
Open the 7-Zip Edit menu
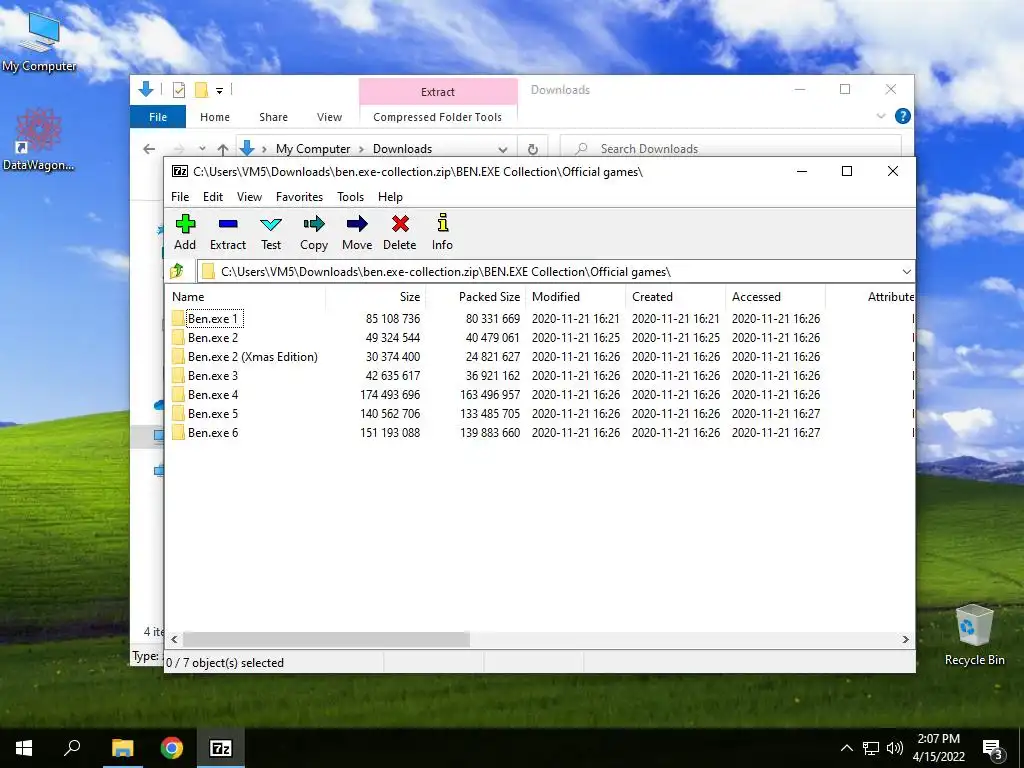(213, 197)
